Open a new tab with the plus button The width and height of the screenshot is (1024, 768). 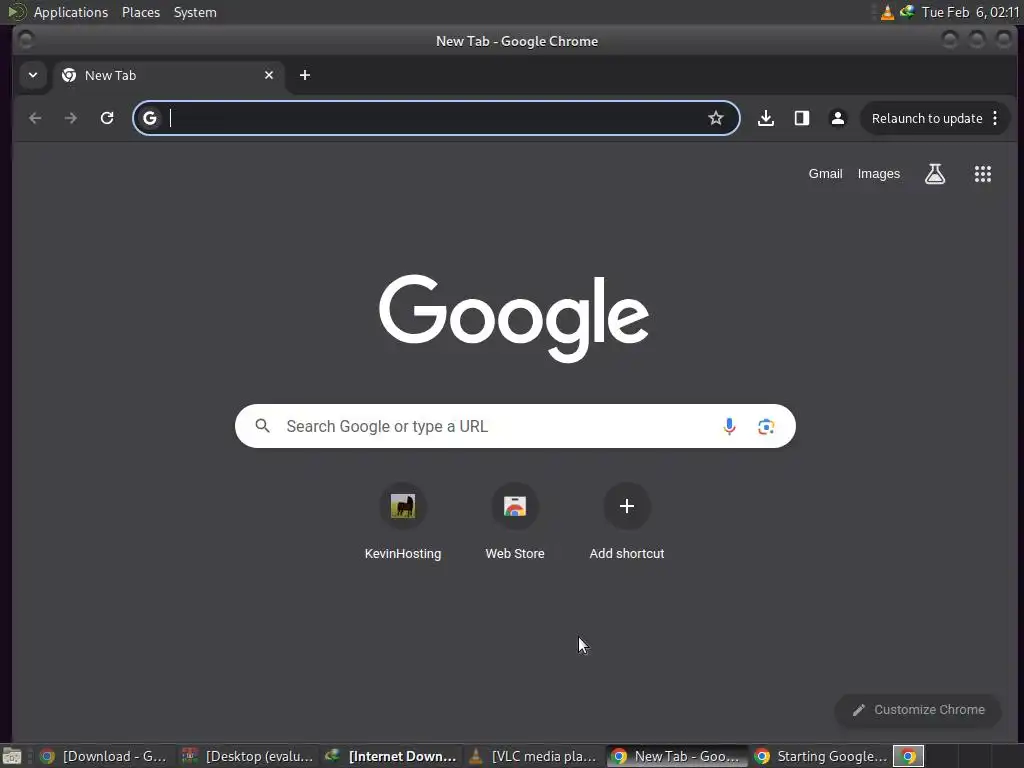305,75
